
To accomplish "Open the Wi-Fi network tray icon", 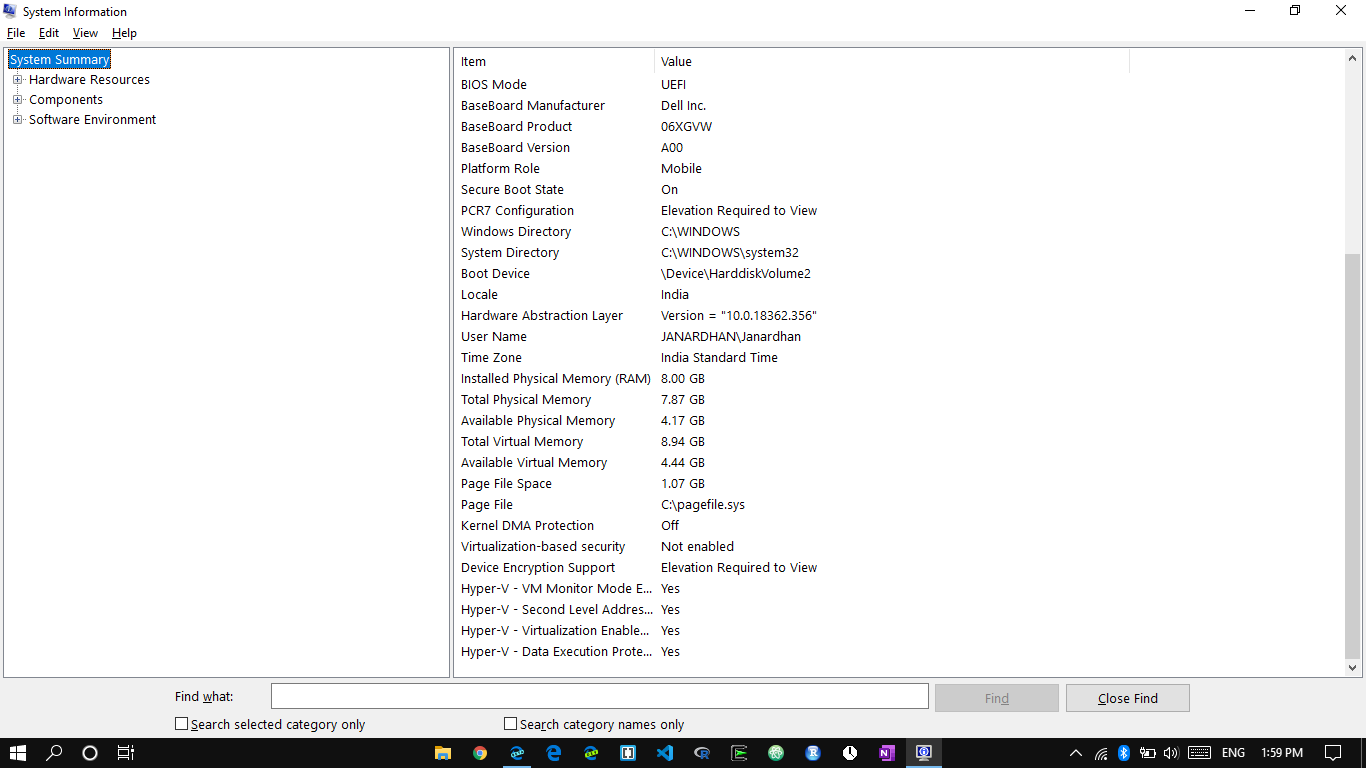I will pyautogui.click(x=1101, y=753).
